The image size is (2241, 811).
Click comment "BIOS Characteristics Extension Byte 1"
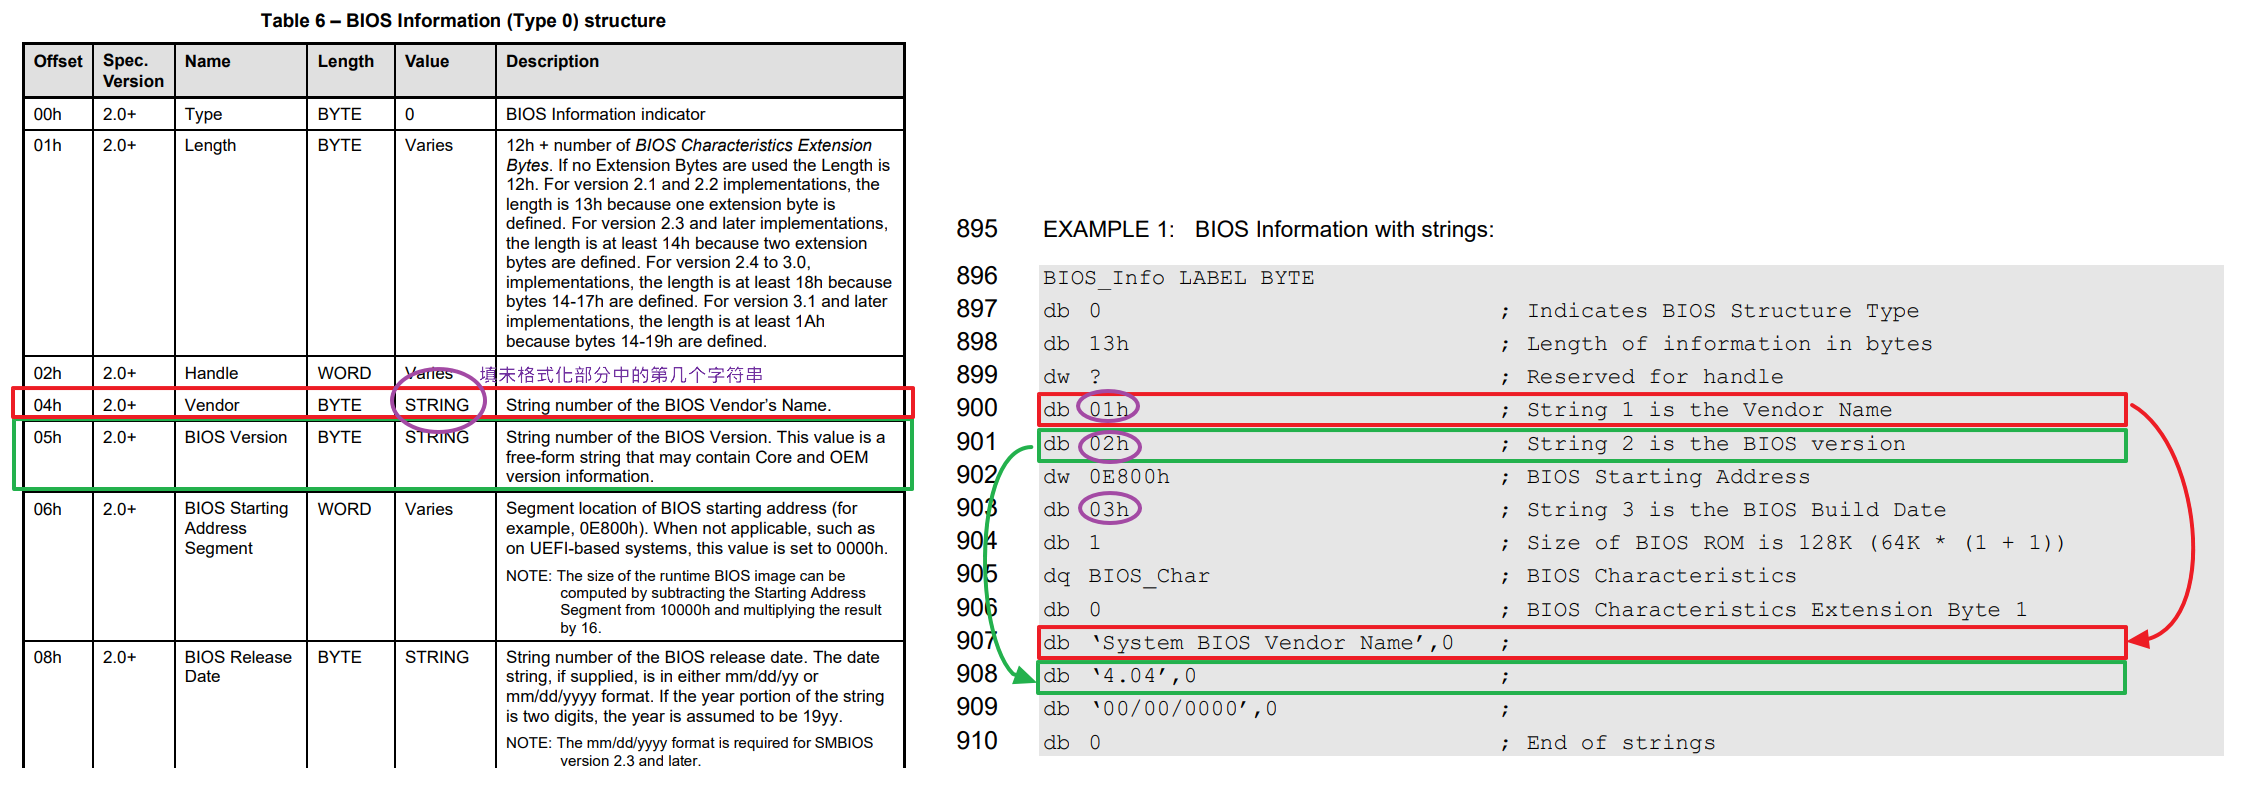click(1776, 610)
